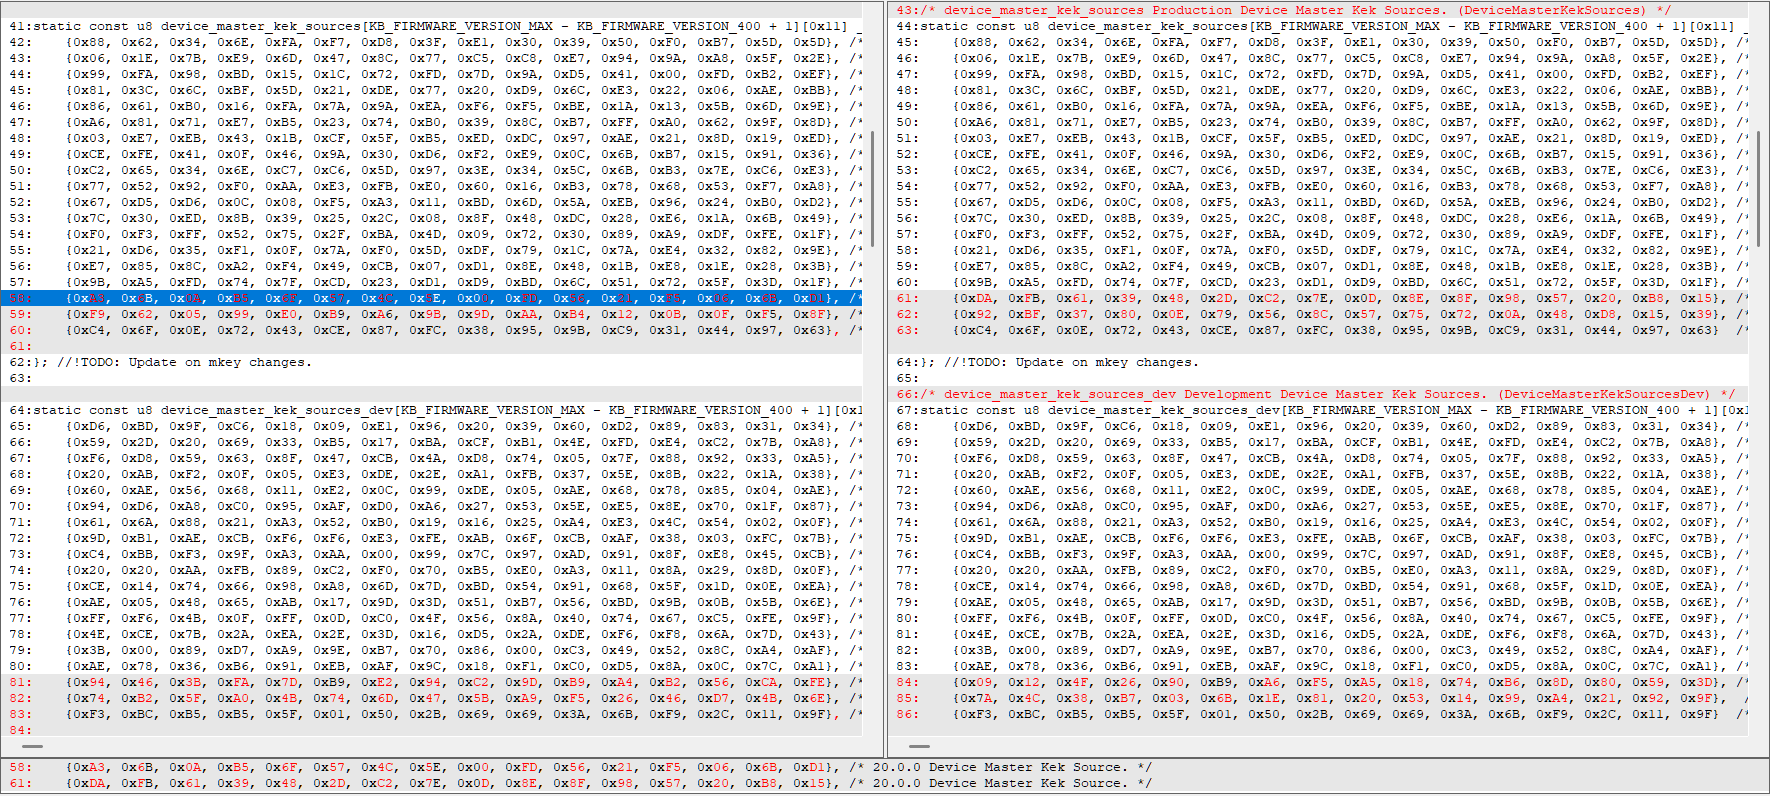This screenshot has height=796, width=1770.
Task: Click left pane line 60 starting with 0xC4
Action: tap(431, 330)
